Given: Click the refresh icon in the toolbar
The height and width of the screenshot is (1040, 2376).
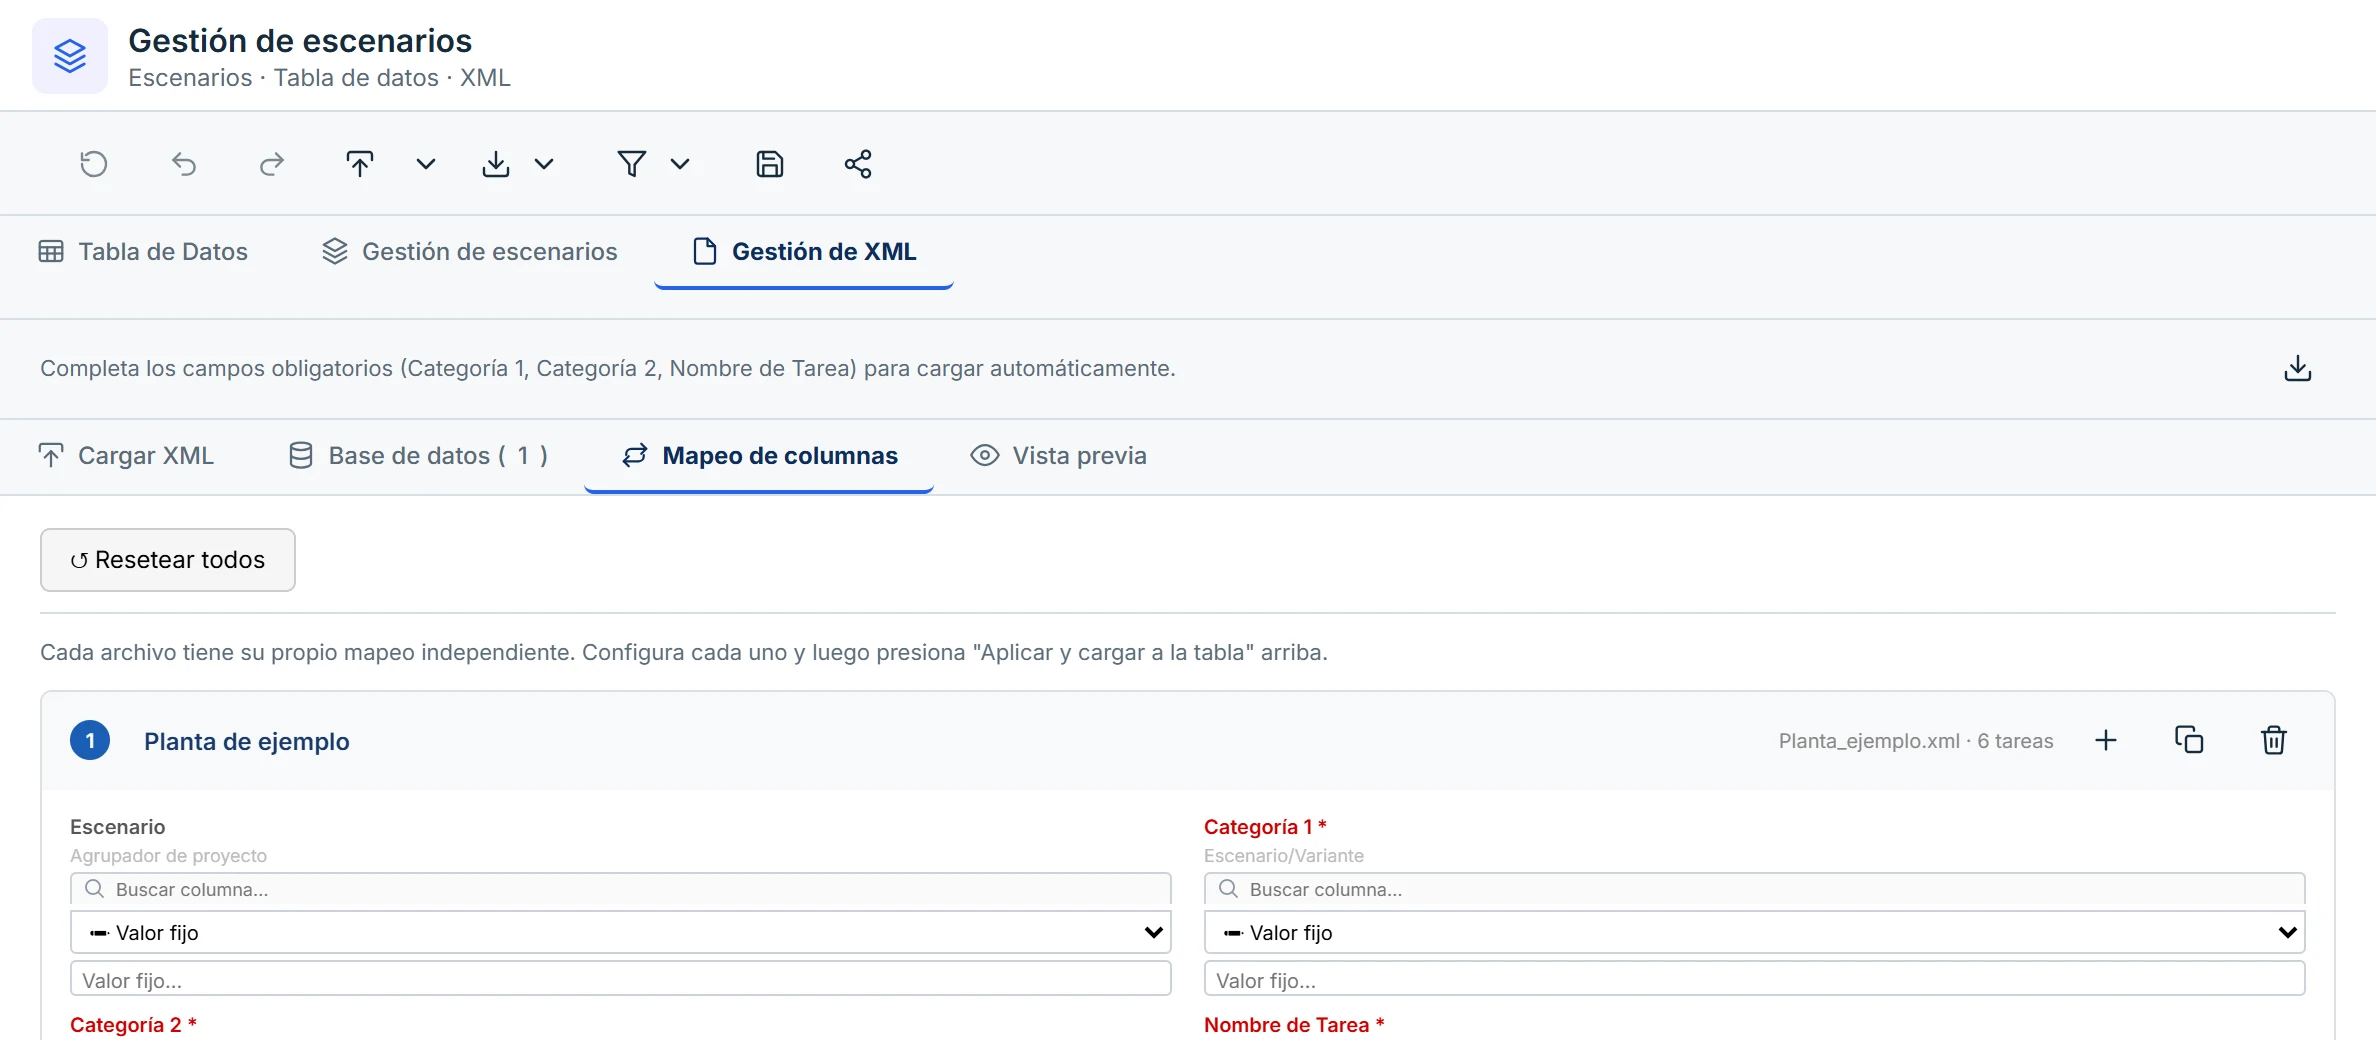Looking at the screenshot, I should (94, 164).
